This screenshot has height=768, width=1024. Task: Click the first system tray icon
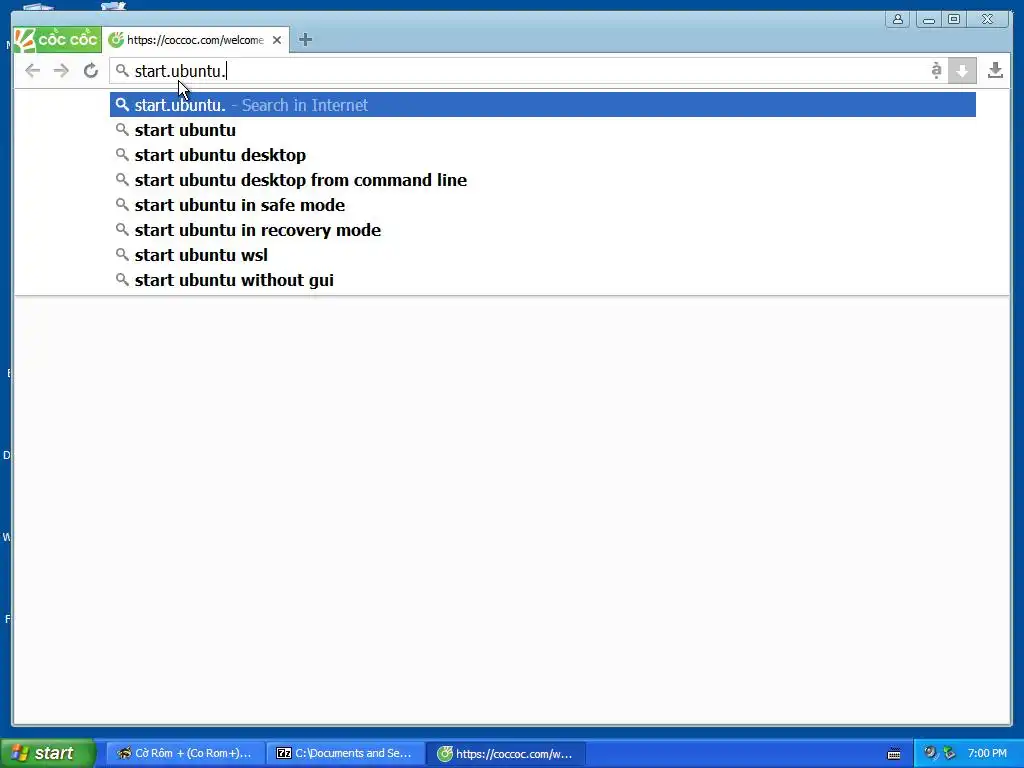point(930,753)
